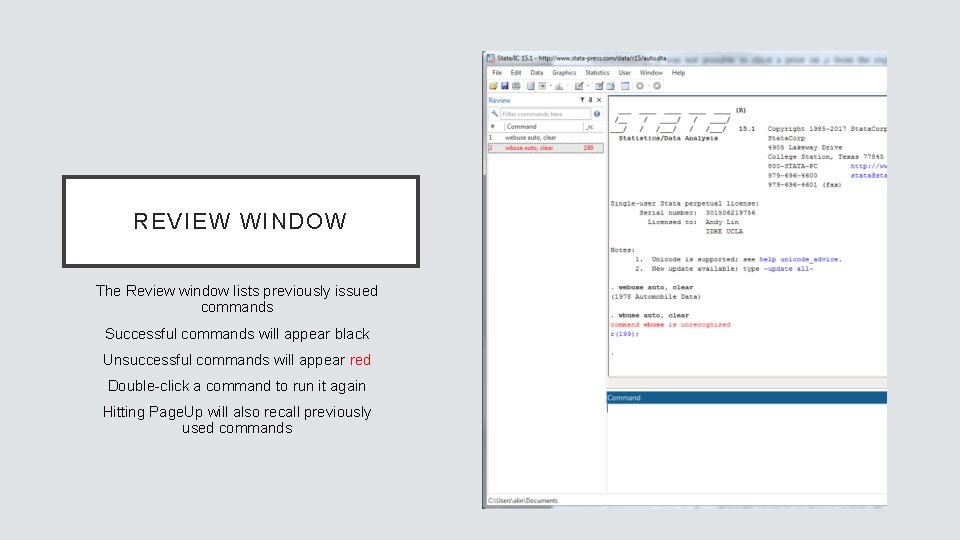Viewport: 960px width, 540px height.
Task: Click the Stata icon in the title bar
Action: 490,58
